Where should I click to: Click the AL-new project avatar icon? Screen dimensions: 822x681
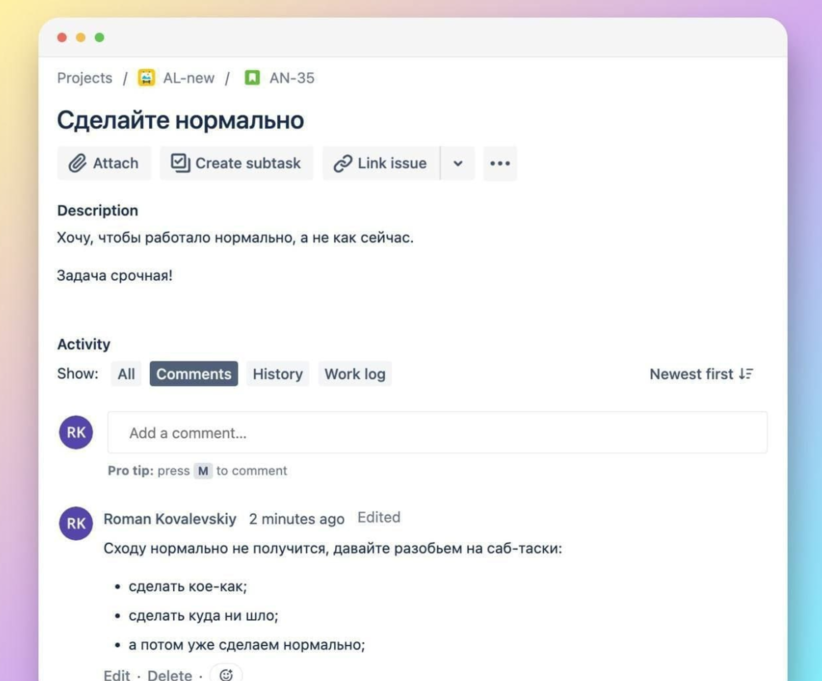146,78
